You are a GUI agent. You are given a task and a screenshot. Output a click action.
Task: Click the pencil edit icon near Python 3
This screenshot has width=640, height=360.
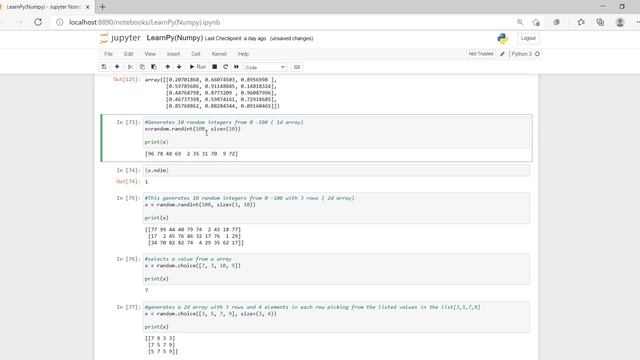pyautogui.click(x=502, y=54)
